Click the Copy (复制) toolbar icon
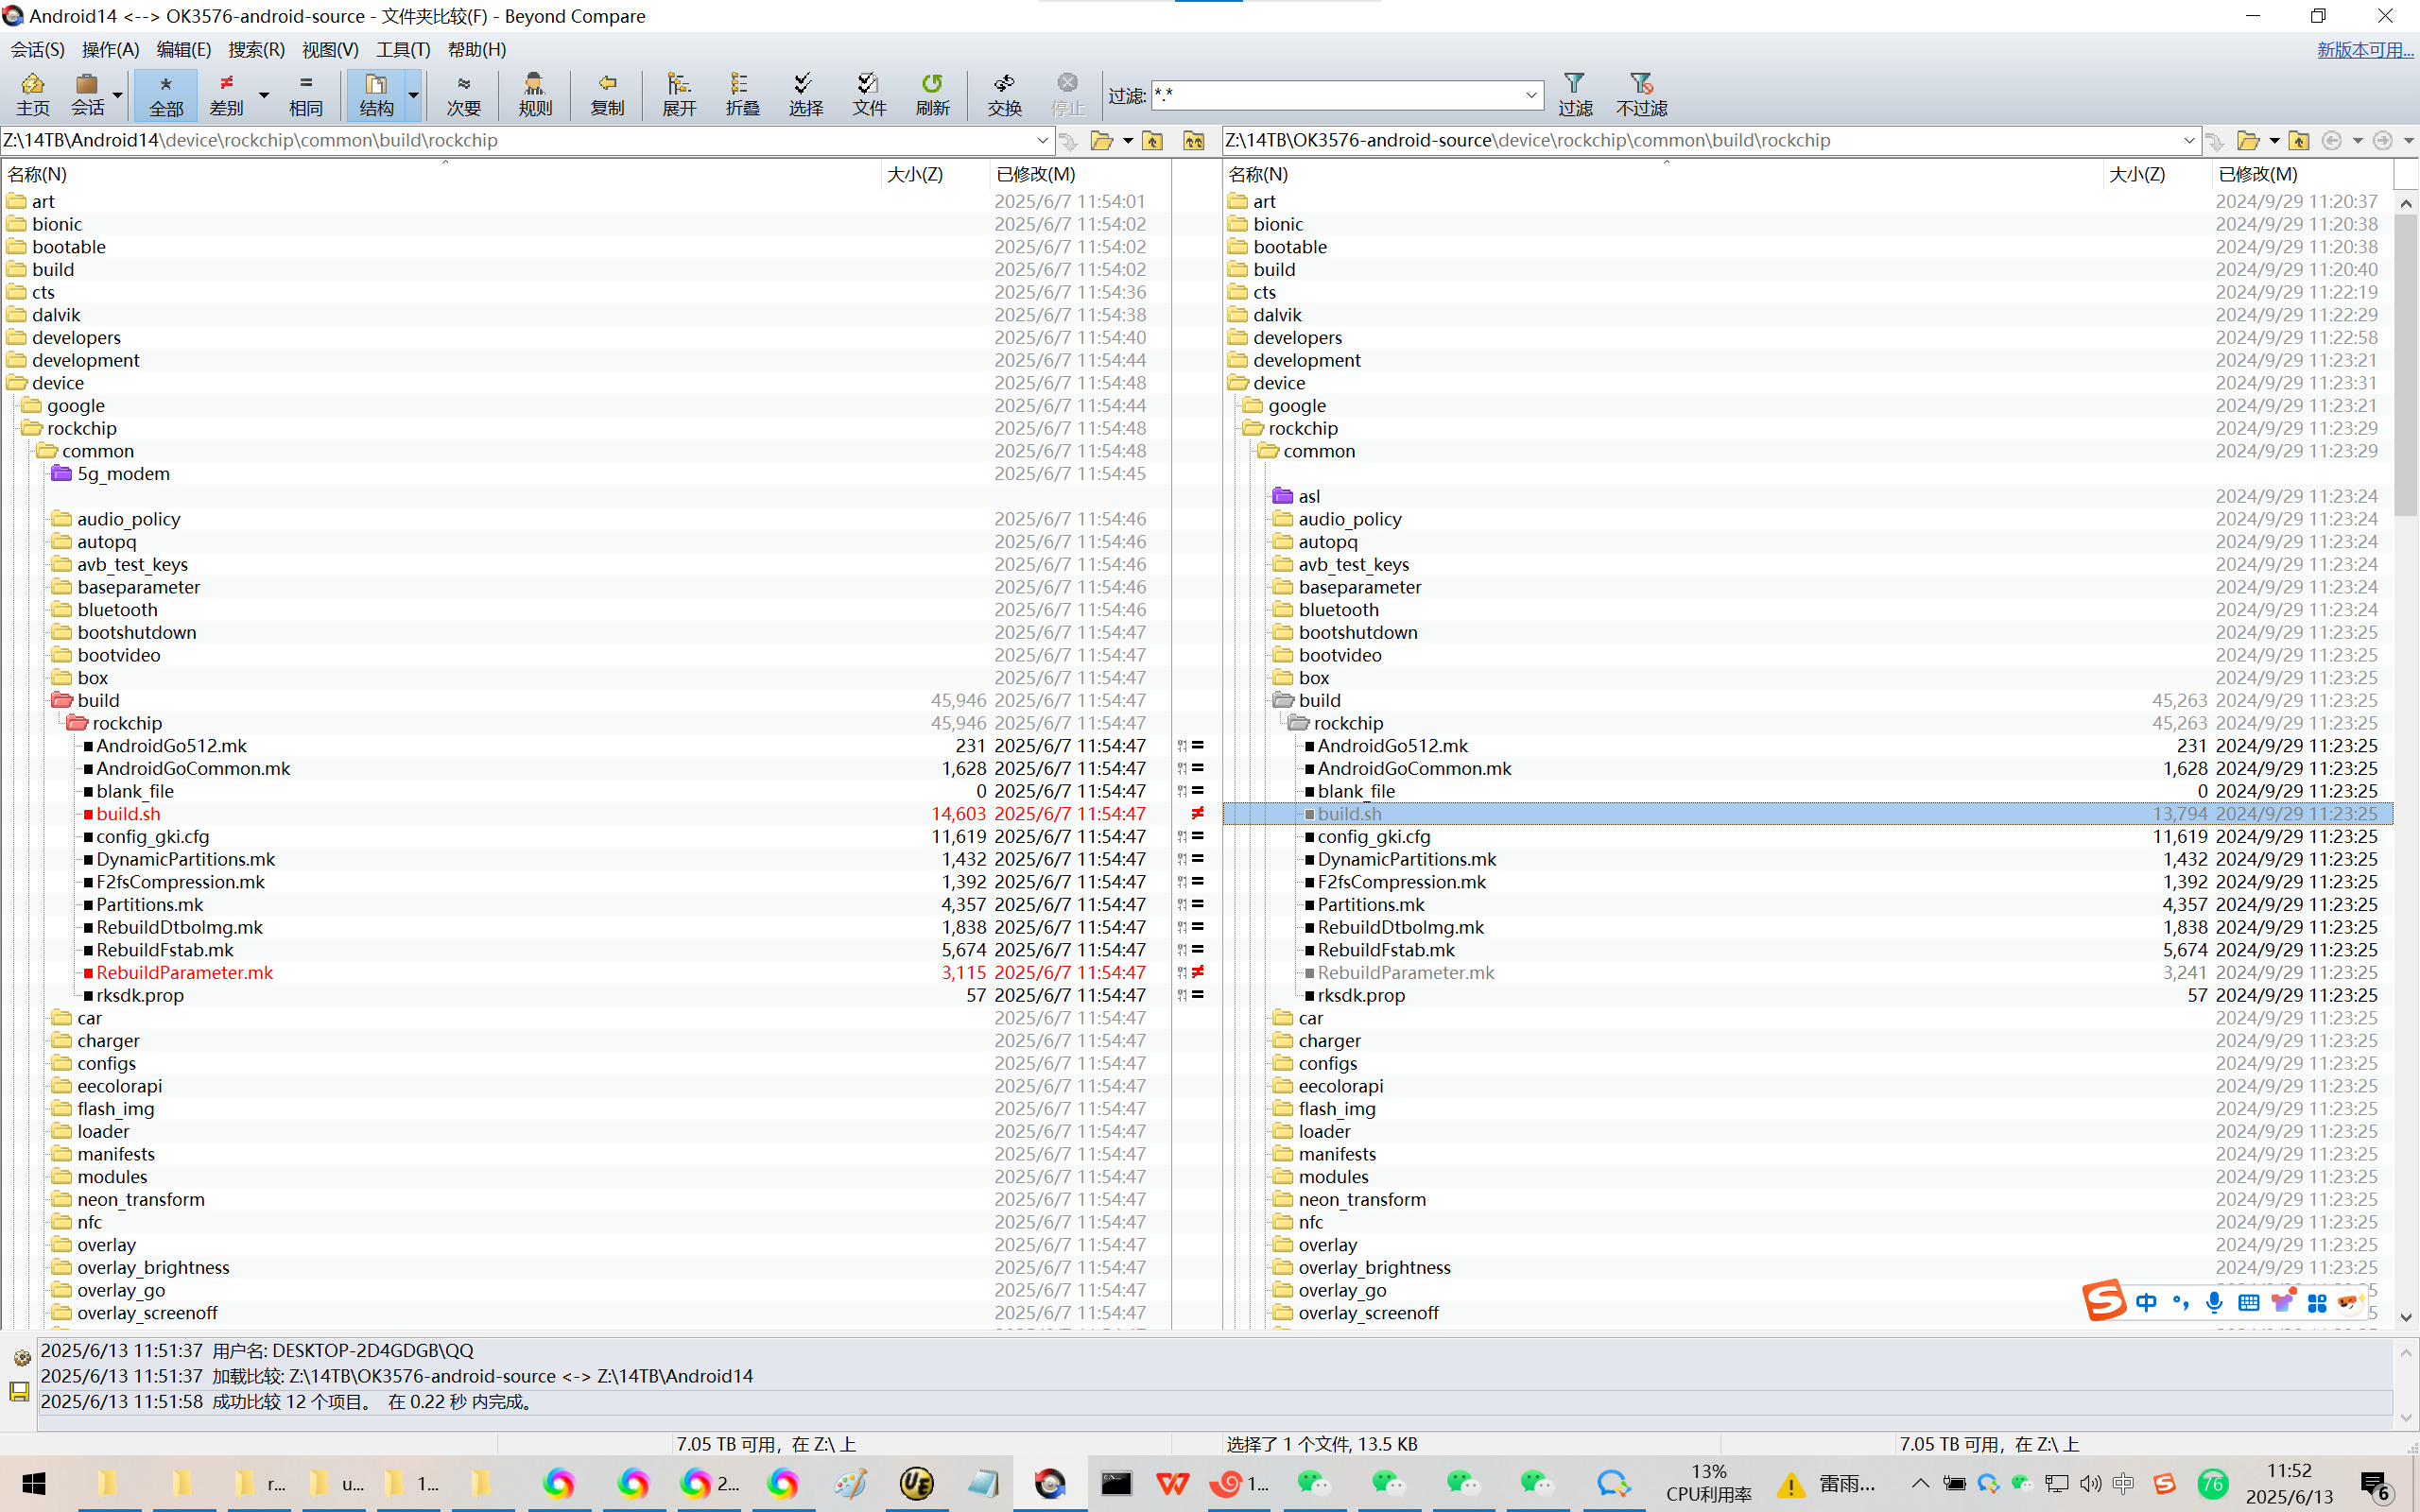 [607, 94]
